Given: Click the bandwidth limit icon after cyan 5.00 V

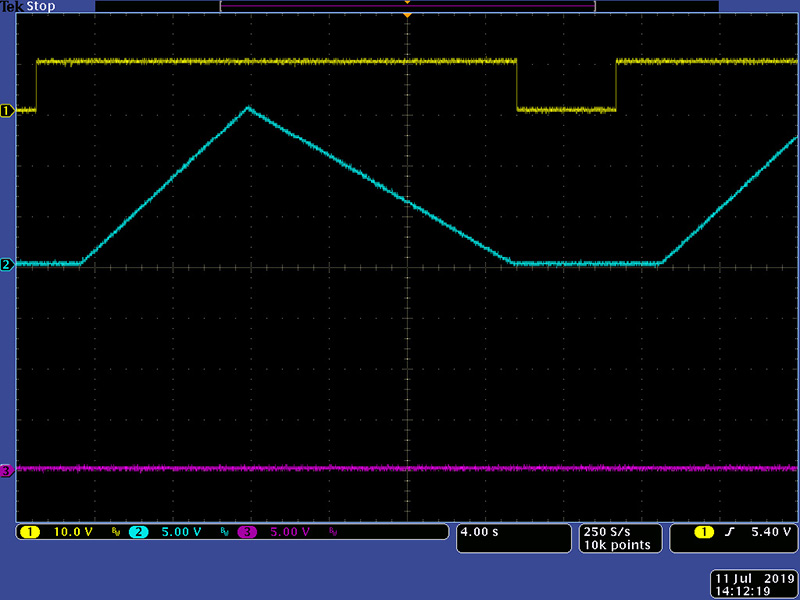Looking at the screenshot, I should pyautogui.click(x=224, y=532).
